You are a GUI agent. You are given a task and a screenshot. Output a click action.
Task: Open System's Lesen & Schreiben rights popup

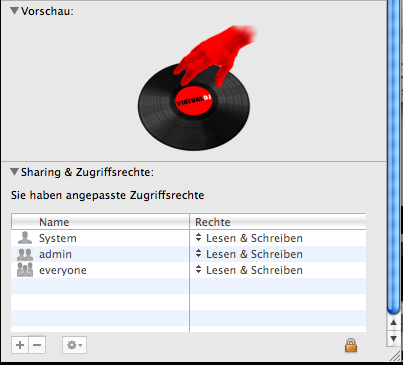(x=249, y=238)
